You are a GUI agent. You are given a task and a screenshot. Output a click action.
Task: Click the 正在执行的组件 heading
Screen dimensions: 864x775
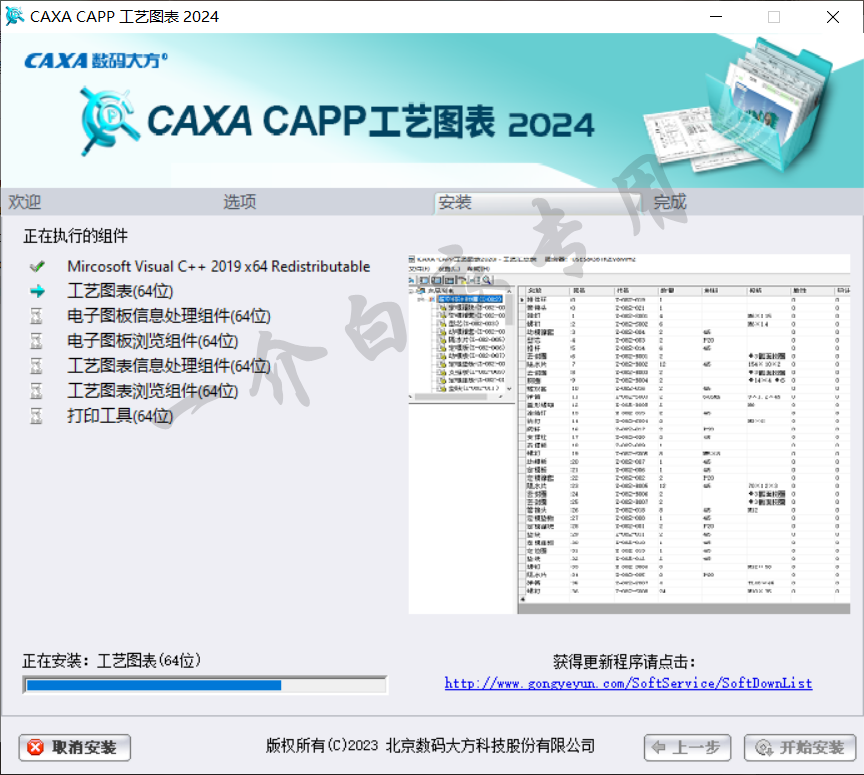click(75, 236)
